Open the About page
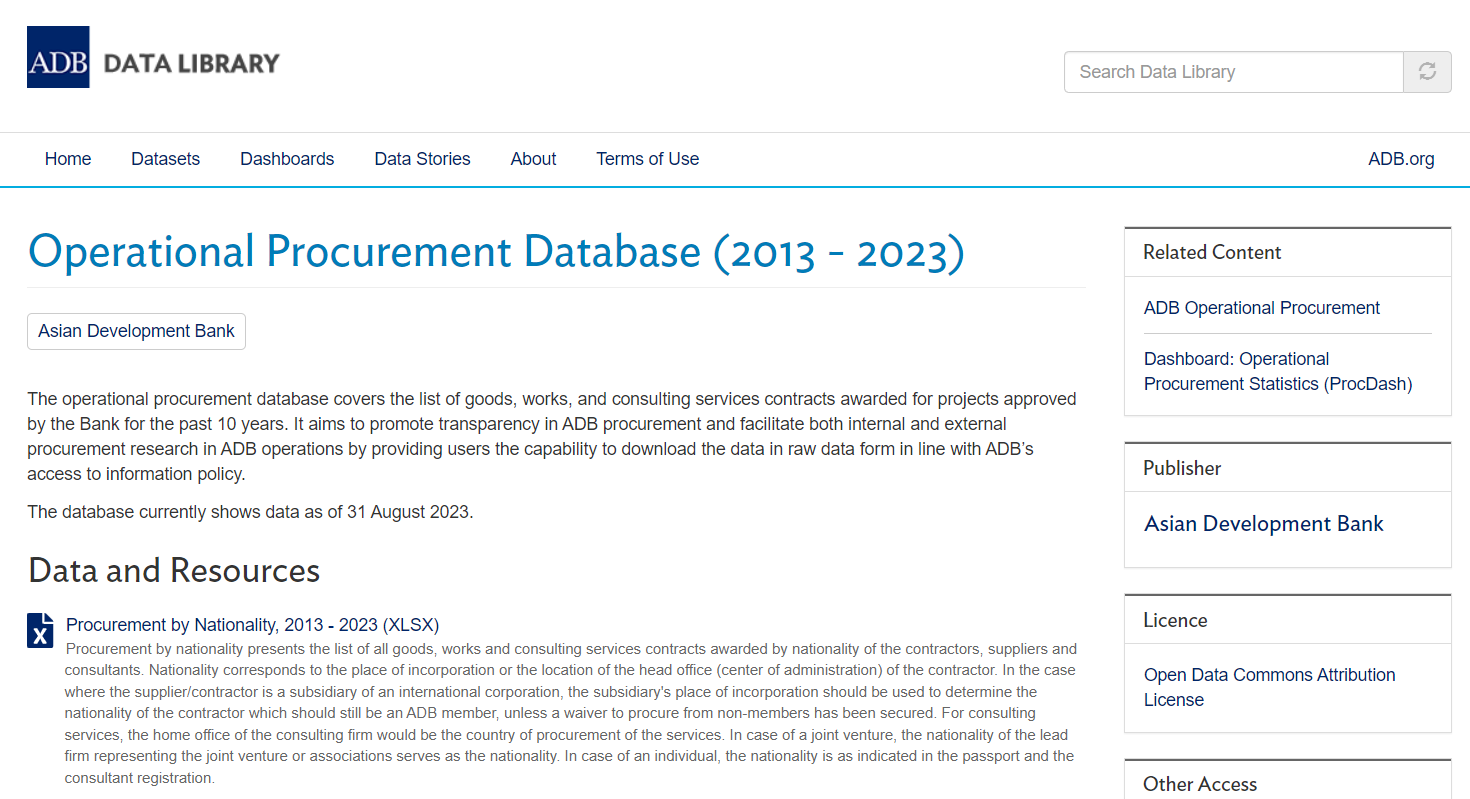 coord(533,159)
